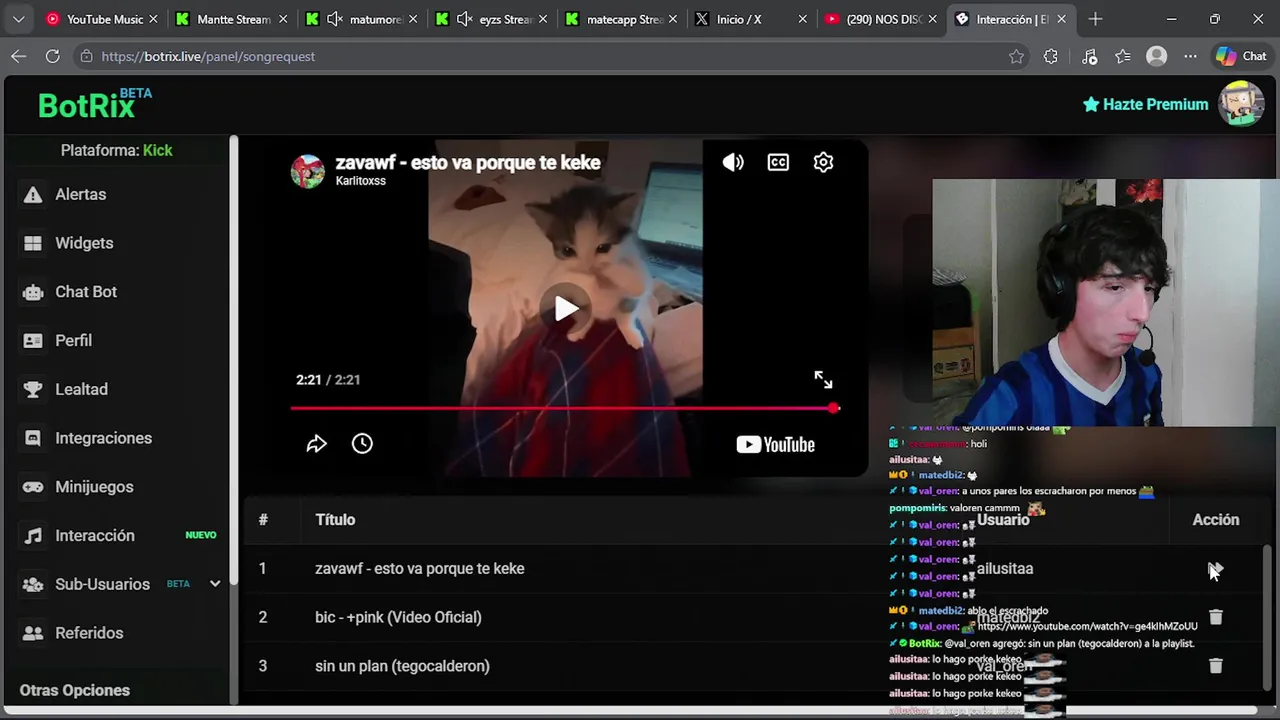The image size is (1280, 720).
Task: Open Copilot Chat in the browser
Action: coord(1241,57)
